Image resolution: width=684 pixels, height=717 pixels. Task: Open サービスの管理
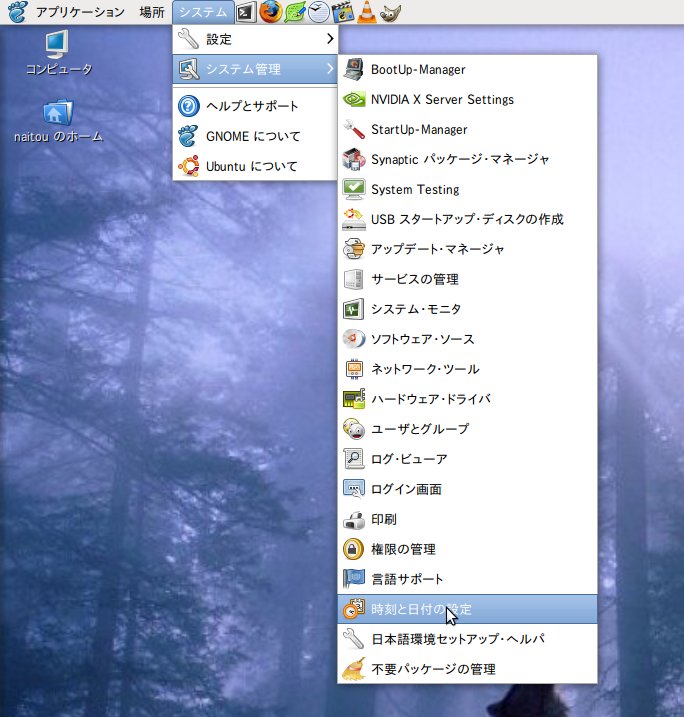(467, 279)
